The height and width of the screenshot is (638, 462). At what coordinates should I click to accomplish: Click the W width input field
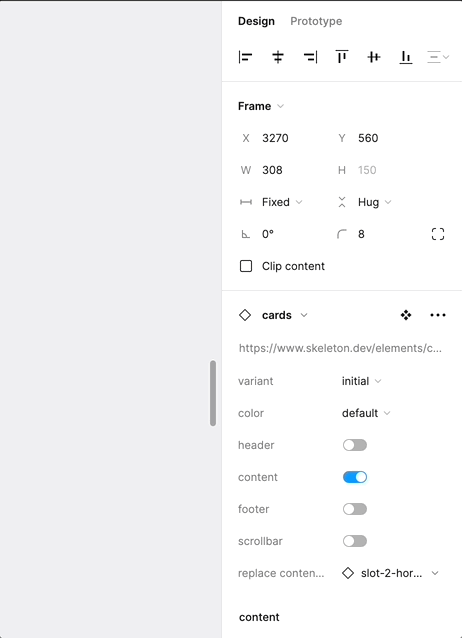[285, 170]
